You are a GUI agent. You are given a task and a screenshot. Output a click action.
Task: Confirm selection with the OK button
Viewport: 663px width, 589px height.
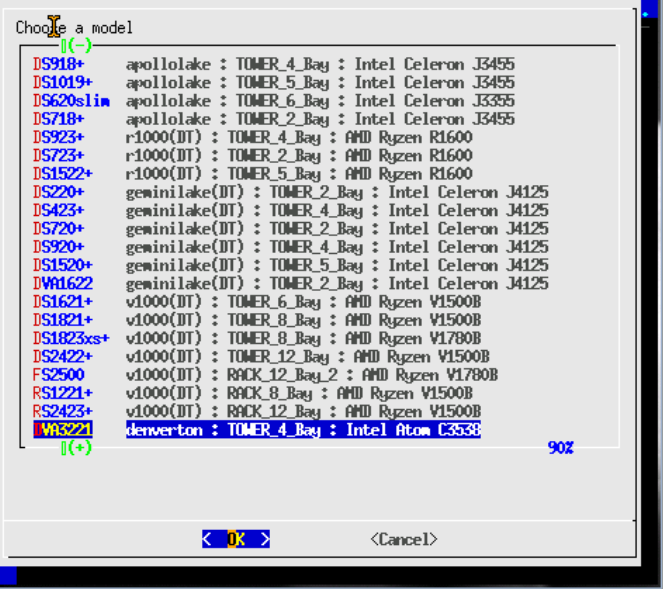pos(236,539)
